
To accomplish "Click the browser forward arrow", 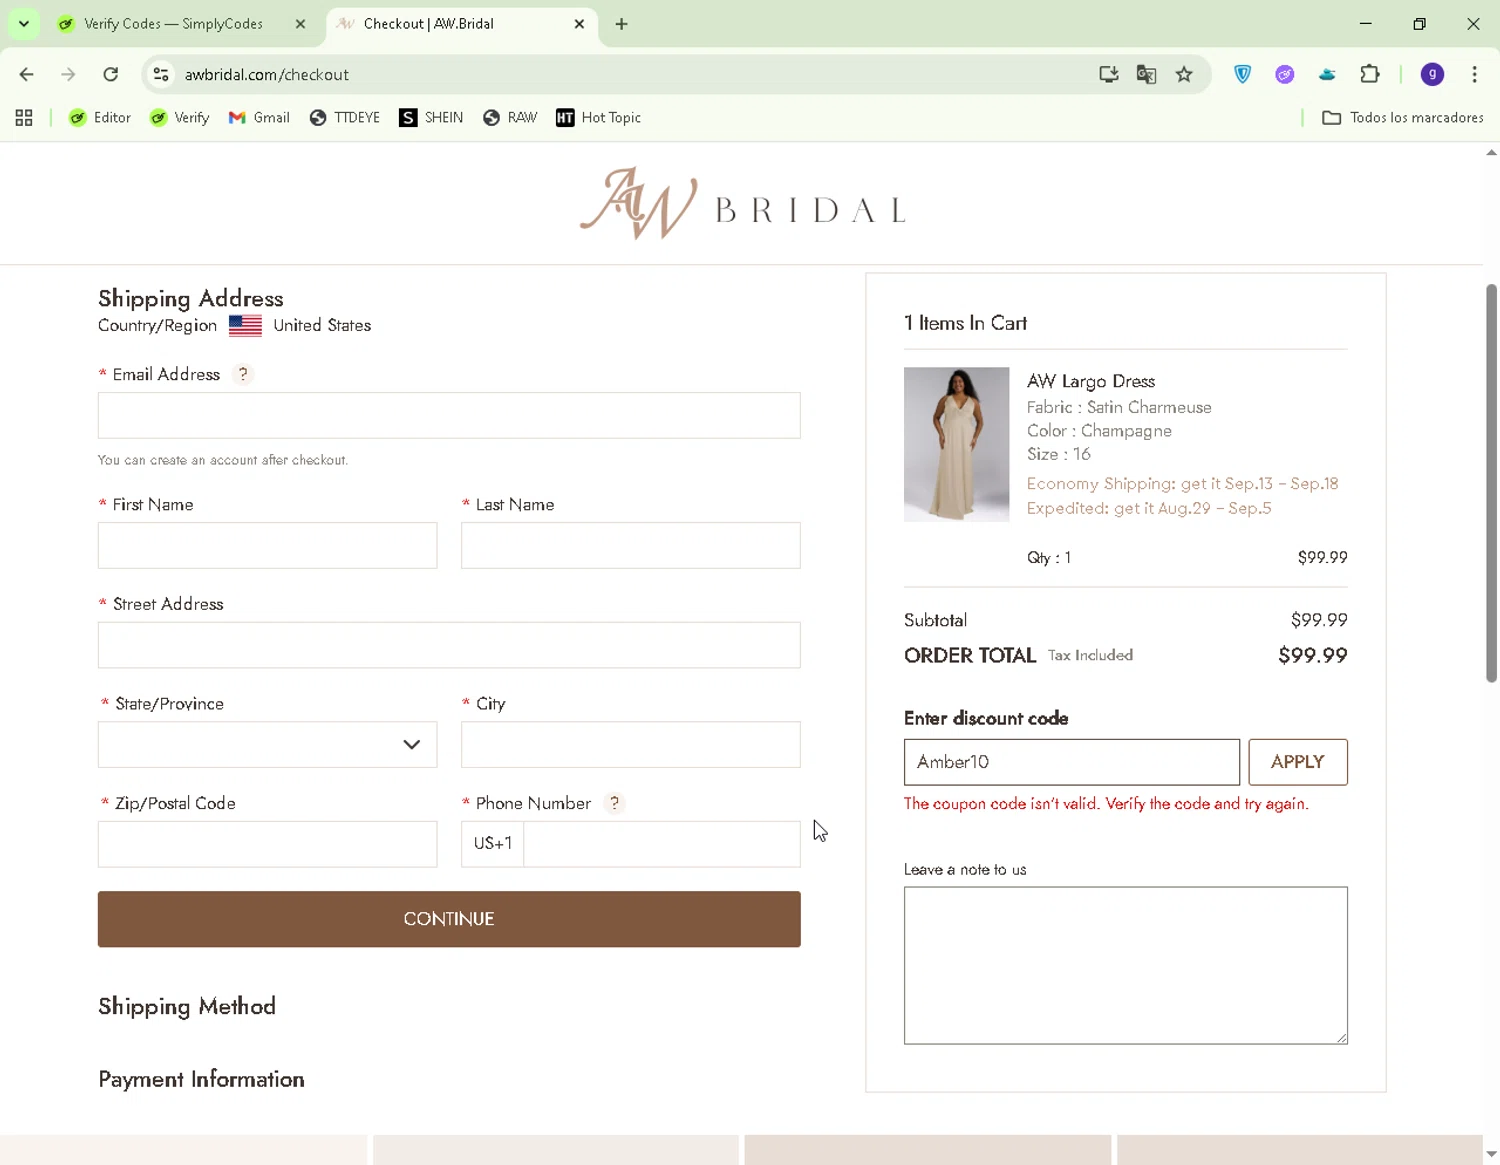I will click(x=68, y=74).
